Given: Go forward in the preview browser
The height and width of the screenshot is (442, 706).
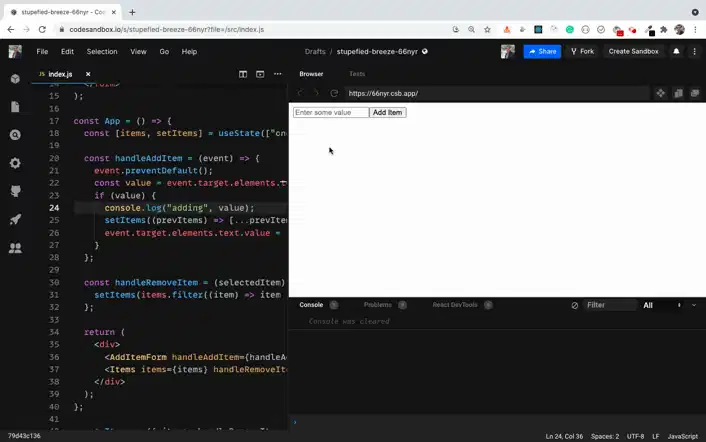Looking at the screenshot, I should [317, 93].
